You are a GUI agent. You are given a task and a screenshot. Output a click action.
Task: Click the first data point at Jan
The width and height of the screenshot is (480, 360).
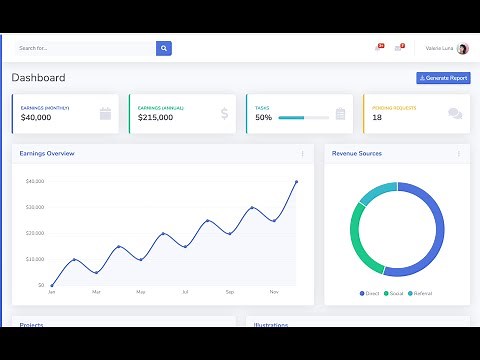pyautogui.click(x=52, y=285)
